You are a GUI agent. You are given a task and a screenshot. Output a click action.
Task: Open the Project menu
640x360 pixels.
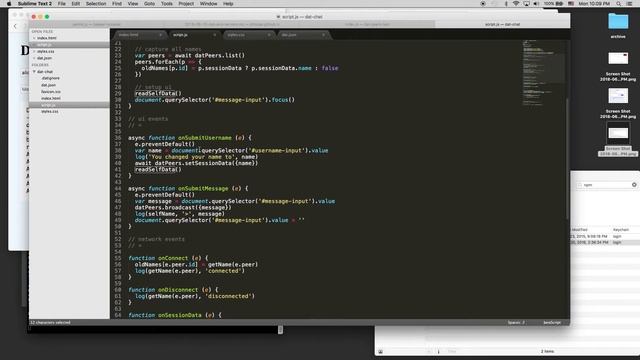(186, 4)
